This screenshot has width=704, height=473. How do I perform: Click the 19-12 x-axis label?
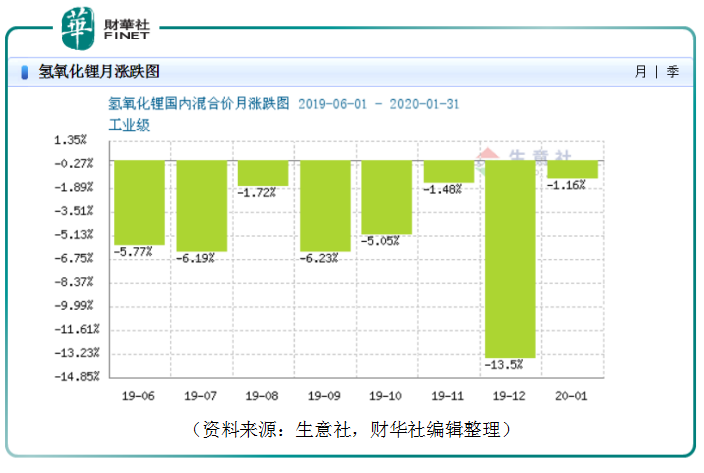click(509, 396)
